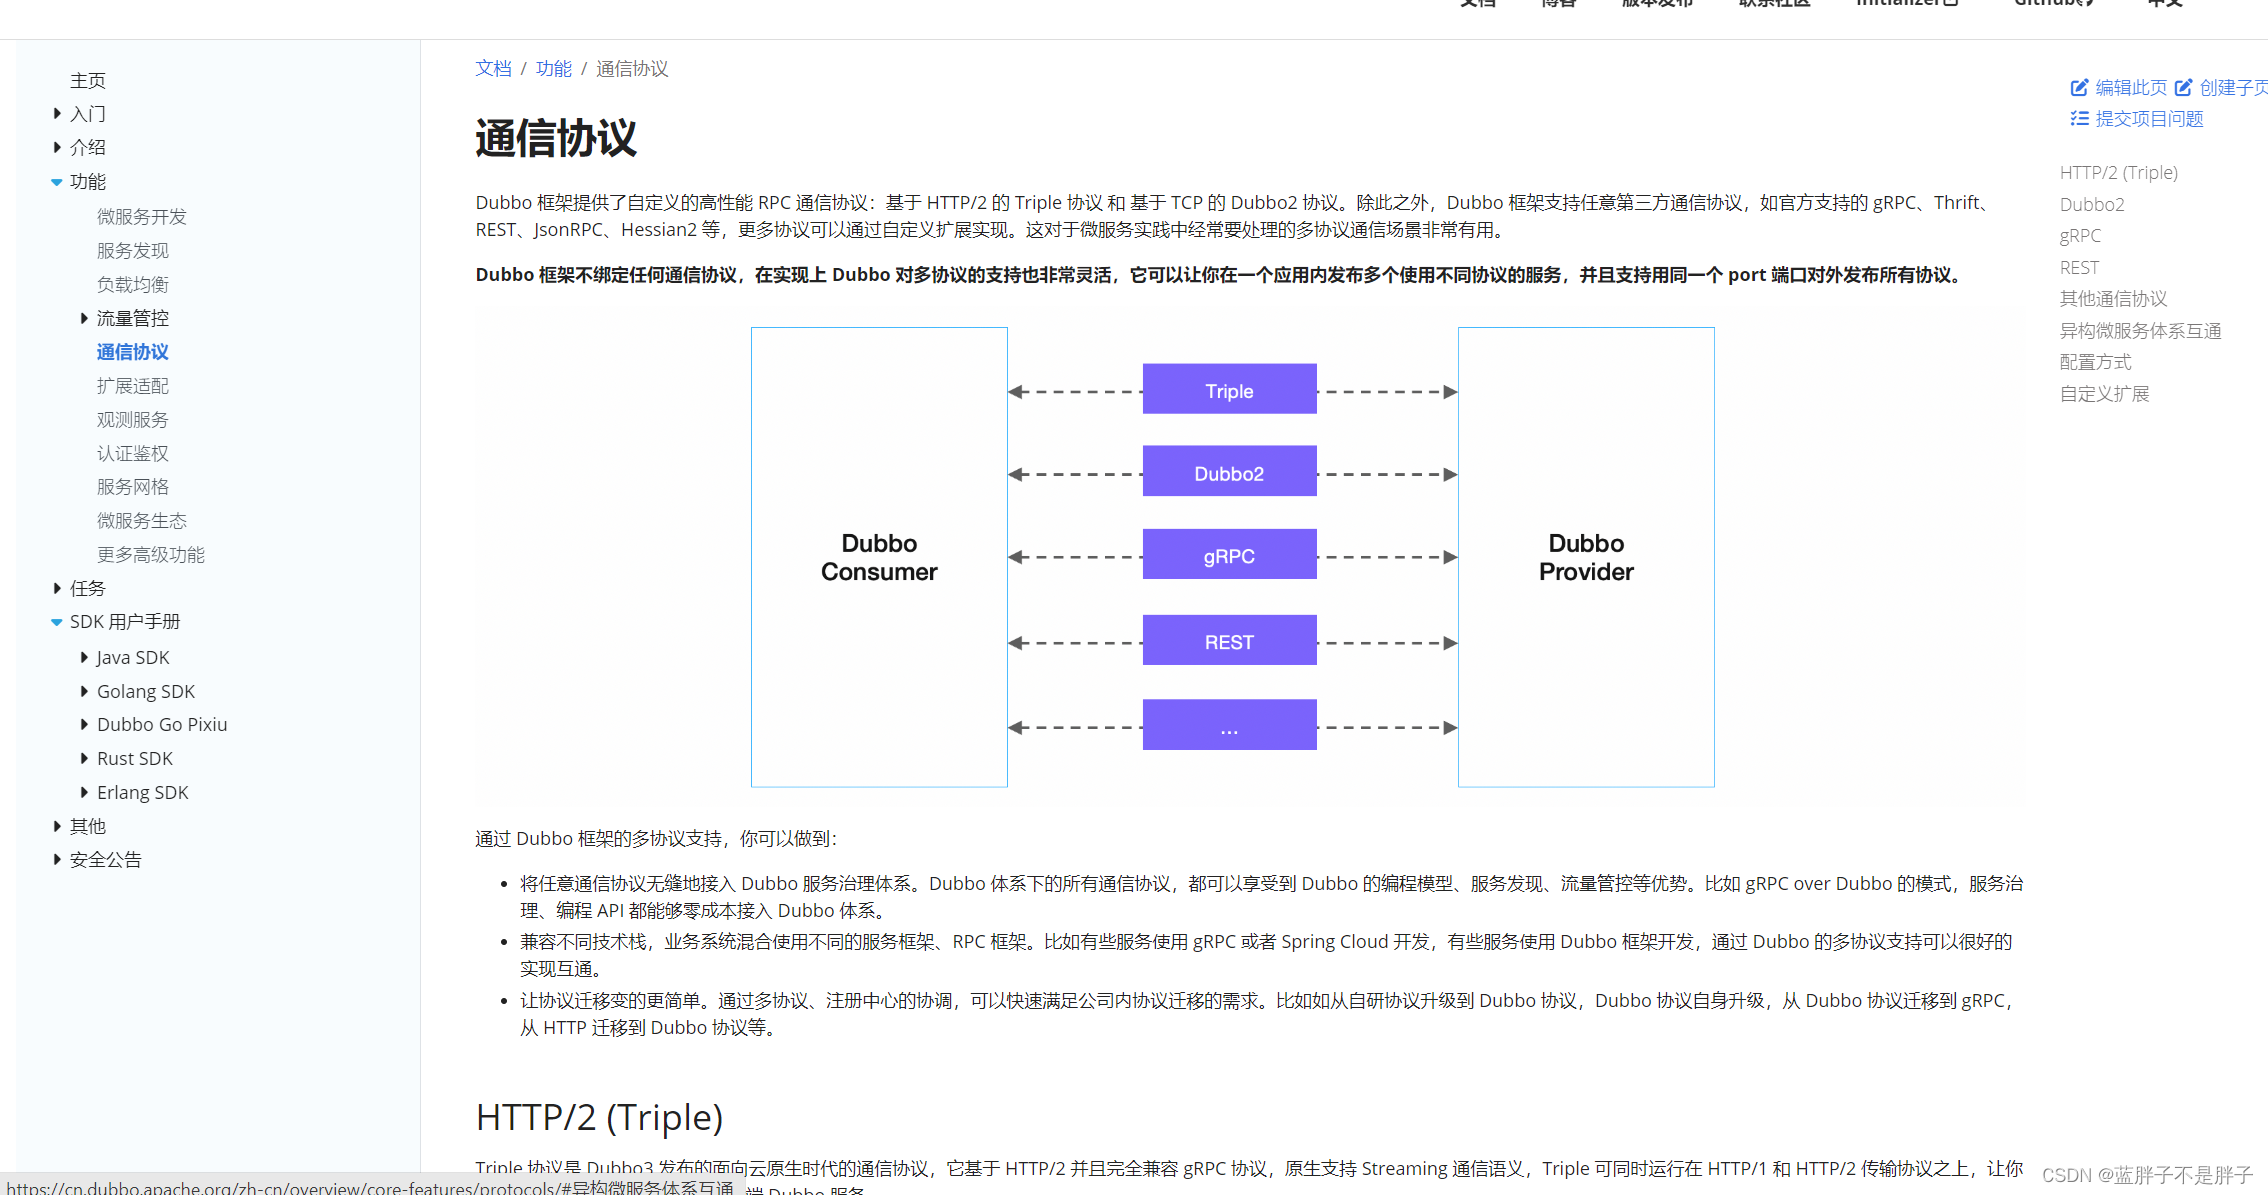Viewport: 2268px width, 1195px height.
Task: Expand the 介绍 sidebar section
Action: point(57,147)
